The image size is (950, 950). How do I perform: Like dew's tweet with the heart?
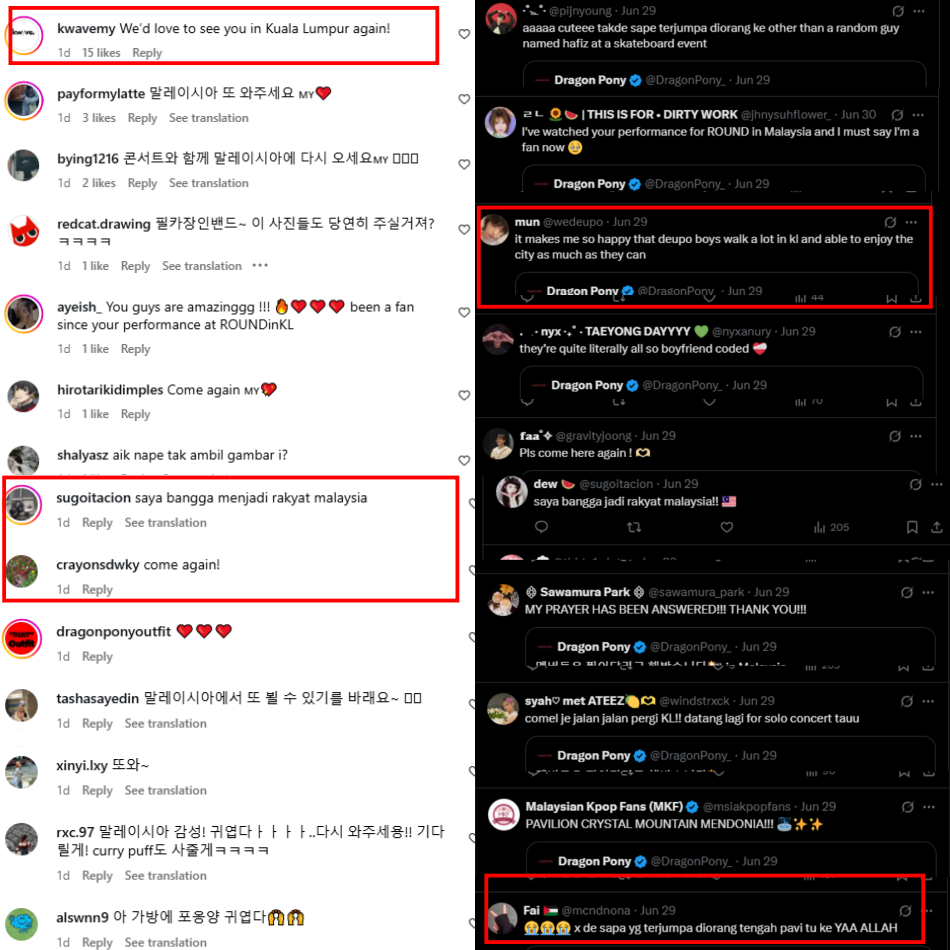pyautogui.click(x=726, y=527)
